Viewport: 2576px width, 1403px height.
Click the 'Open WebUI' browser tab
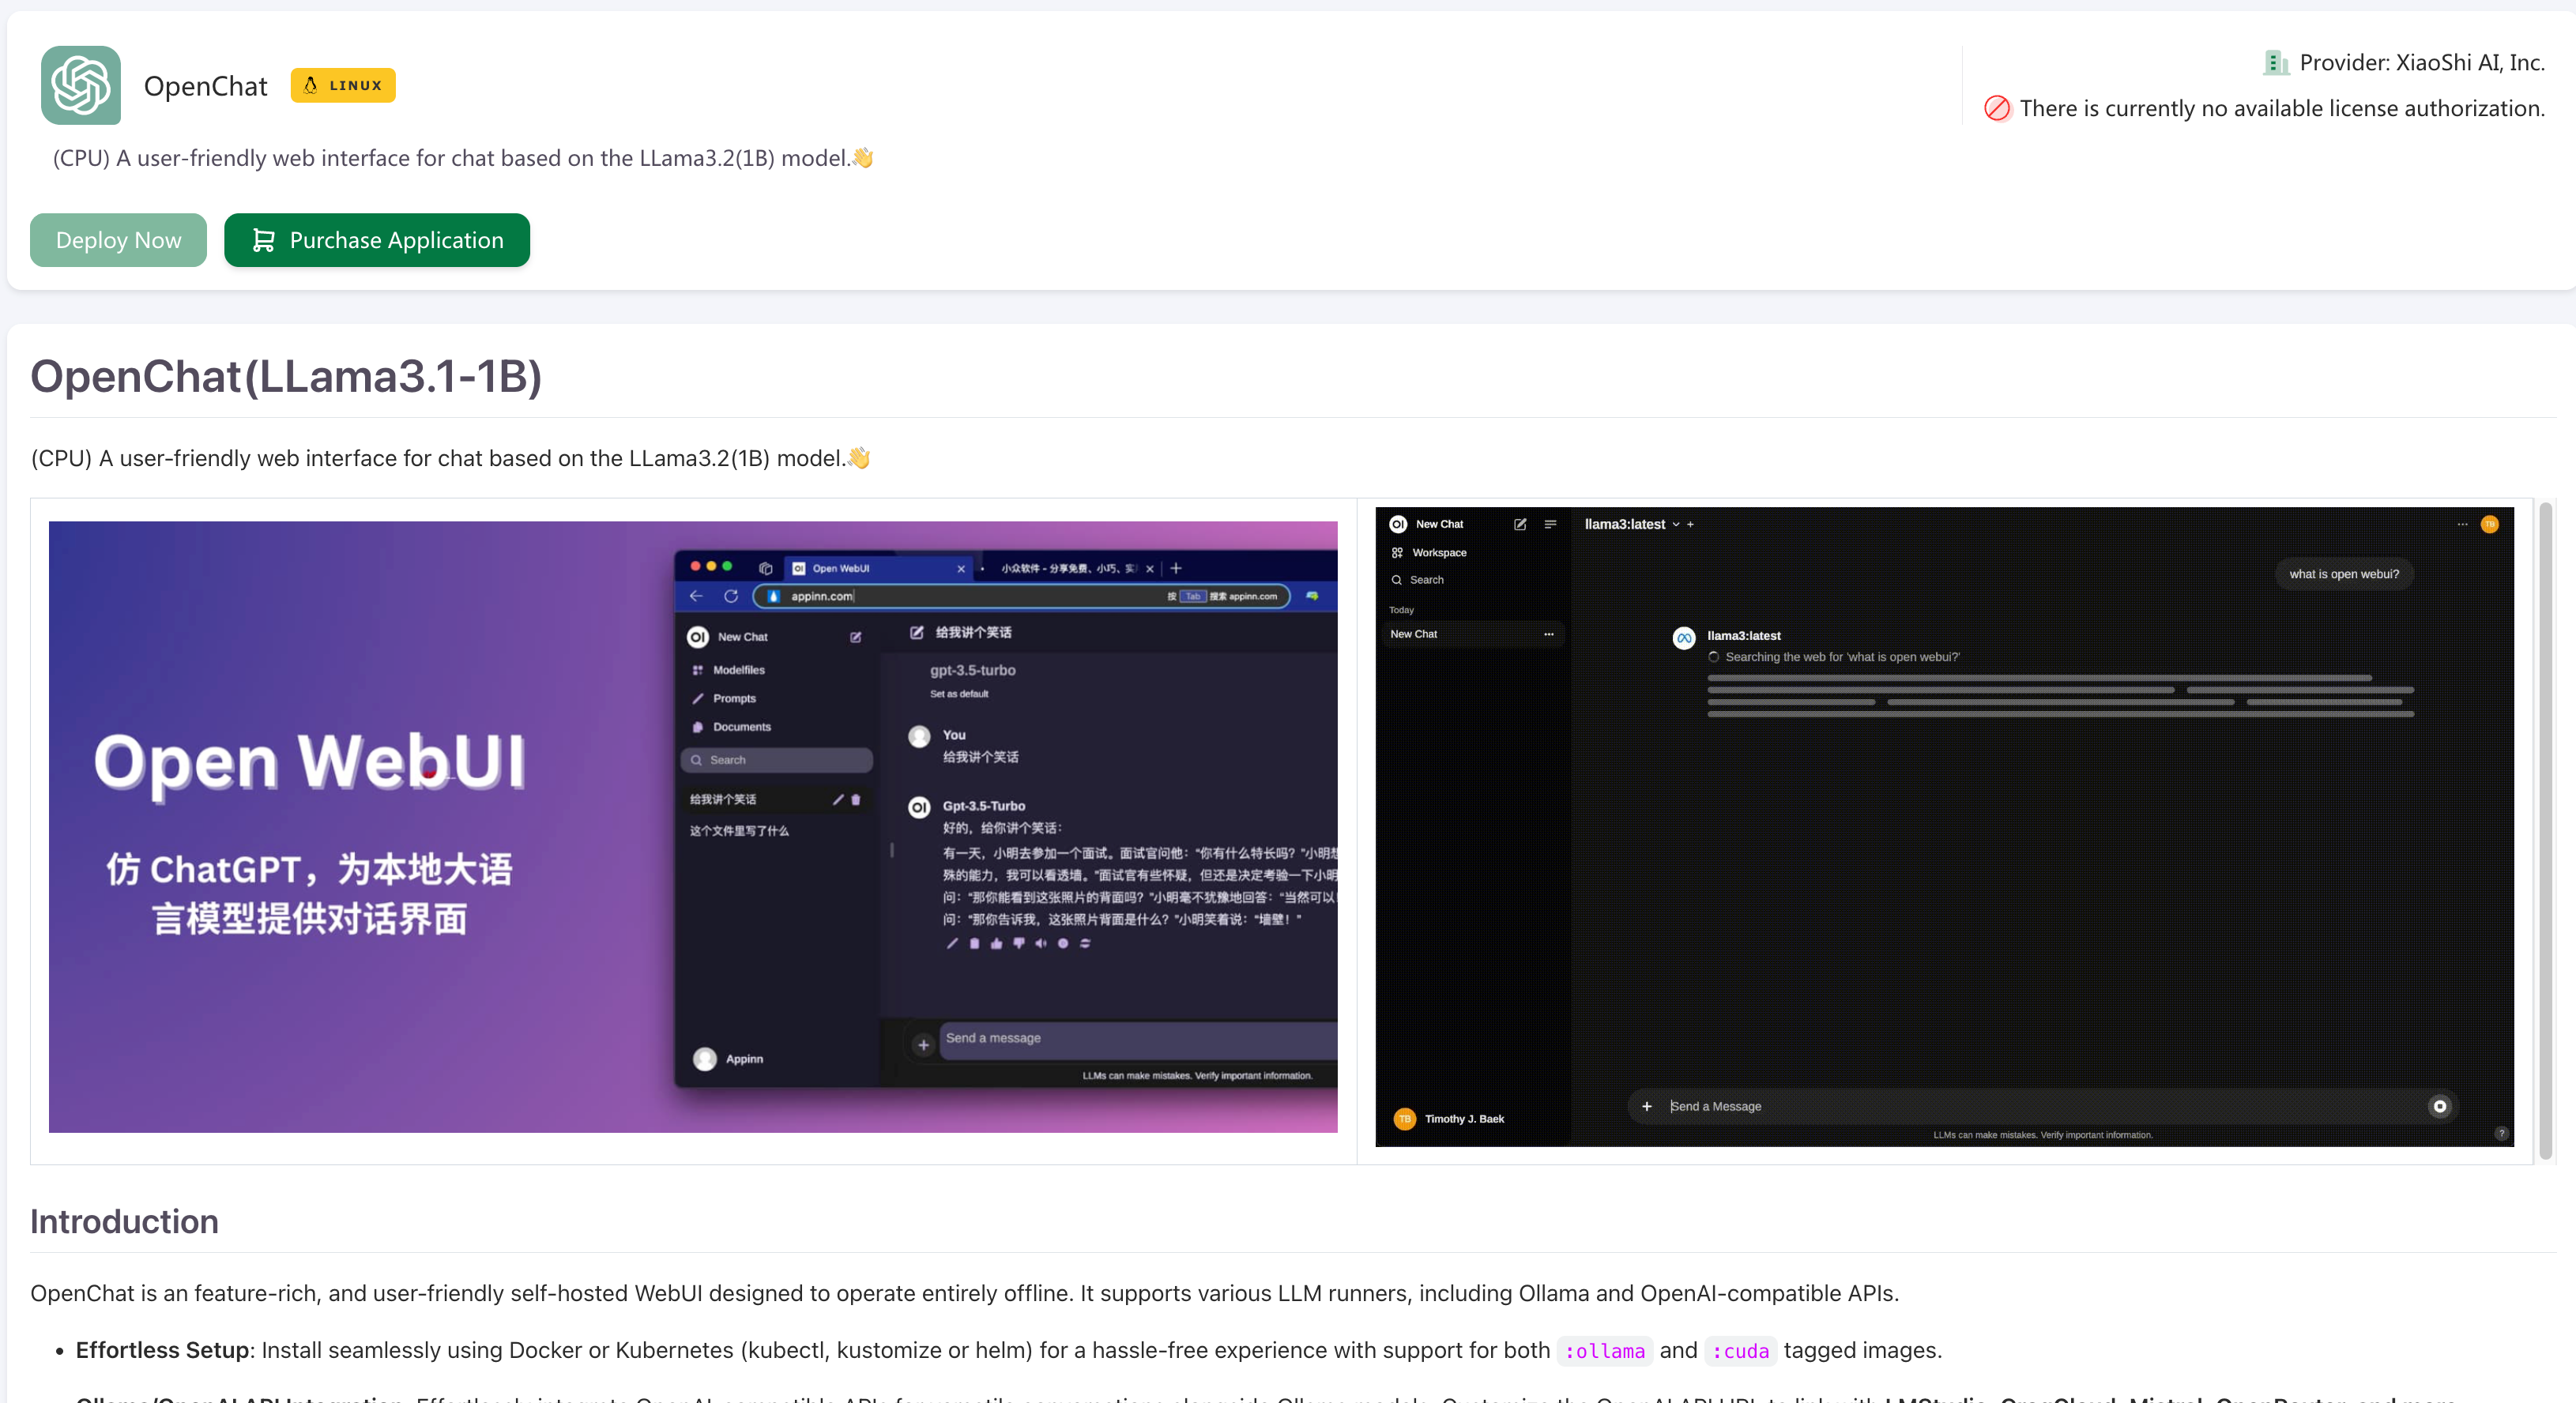click(879, 568)
